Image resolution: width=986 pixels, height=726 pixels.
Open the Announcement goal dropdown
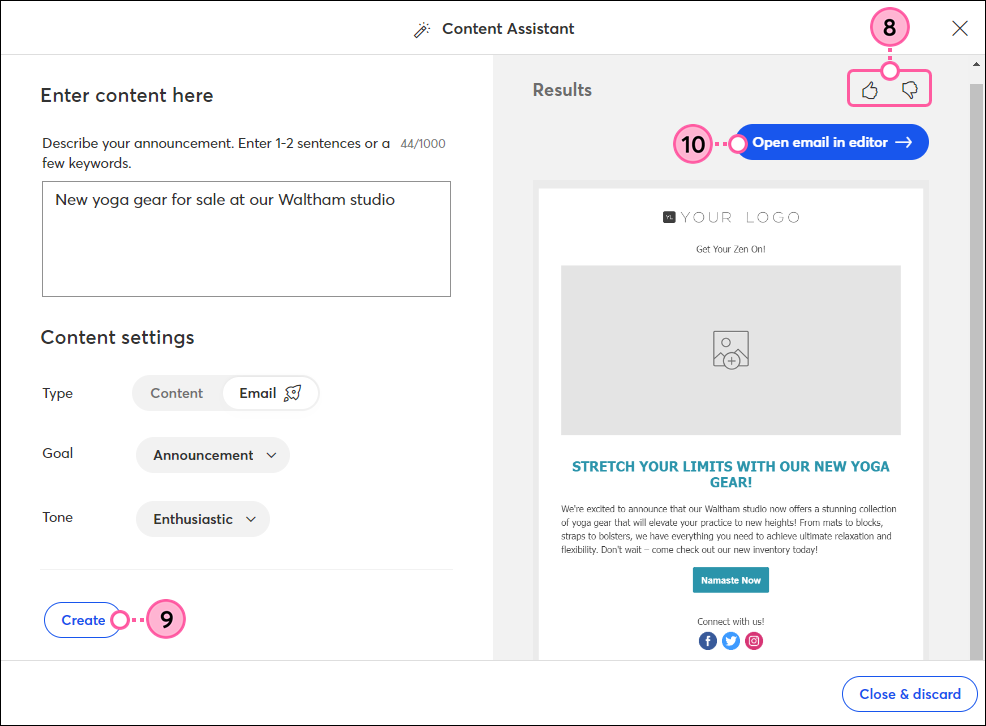(212, 455)
